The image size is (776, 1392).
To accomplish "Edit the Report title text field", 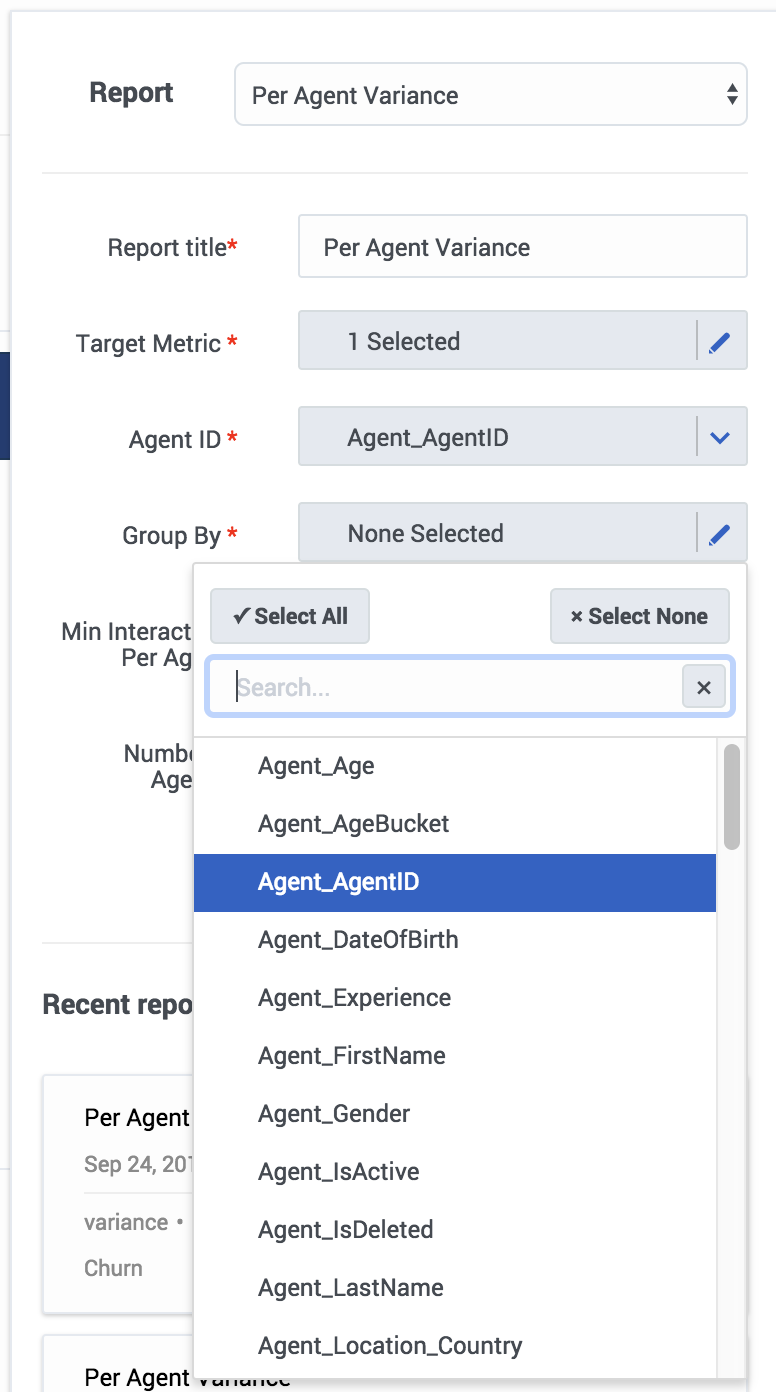I will [x=522, y=247].
